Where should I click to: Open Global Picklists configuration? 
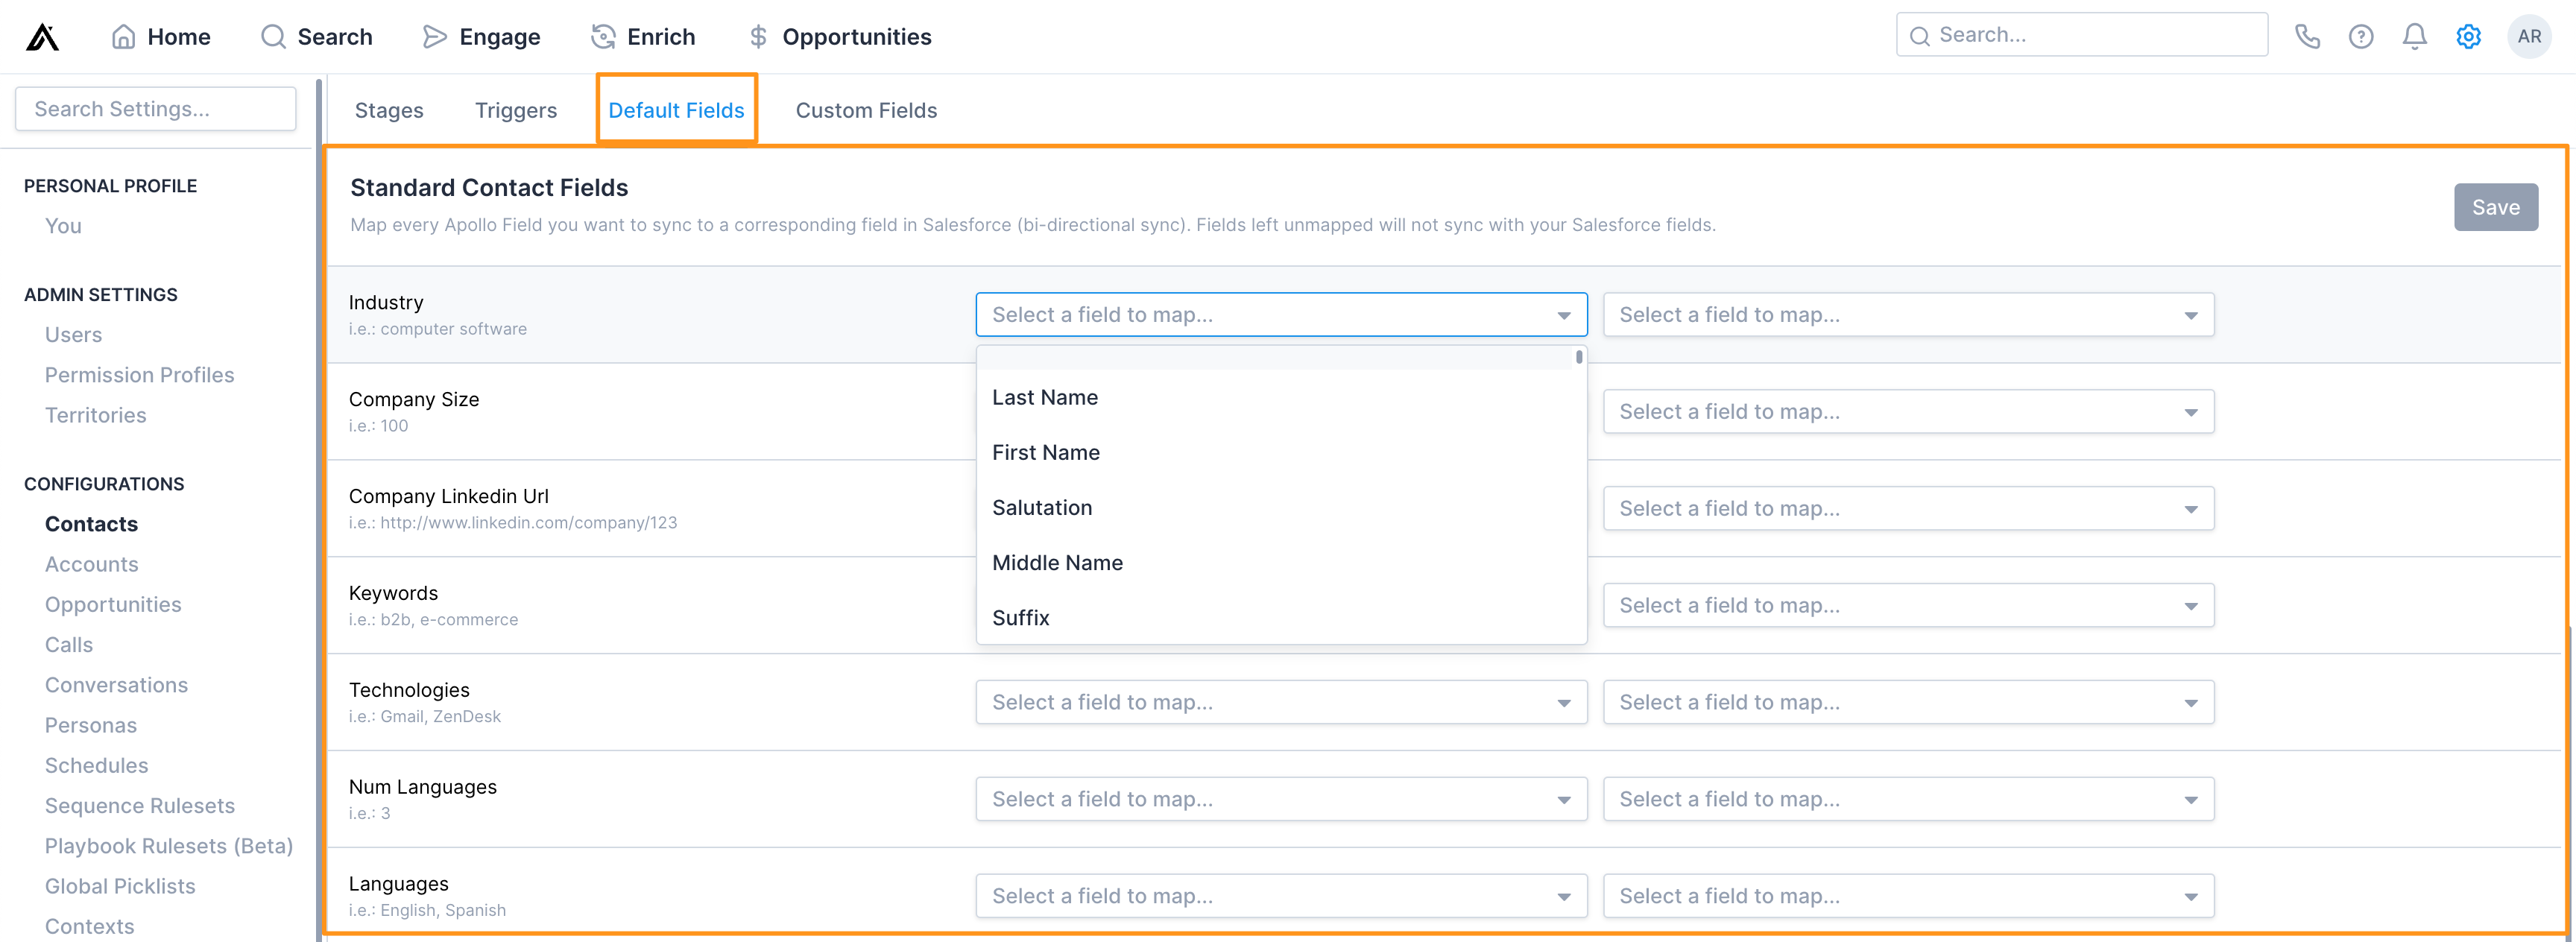pos(120,886)
